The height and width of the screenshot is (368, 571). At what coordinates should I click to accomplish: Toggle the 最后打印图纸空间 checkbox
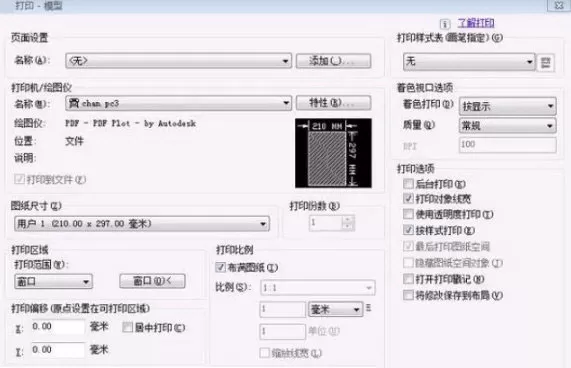(409, 246)
